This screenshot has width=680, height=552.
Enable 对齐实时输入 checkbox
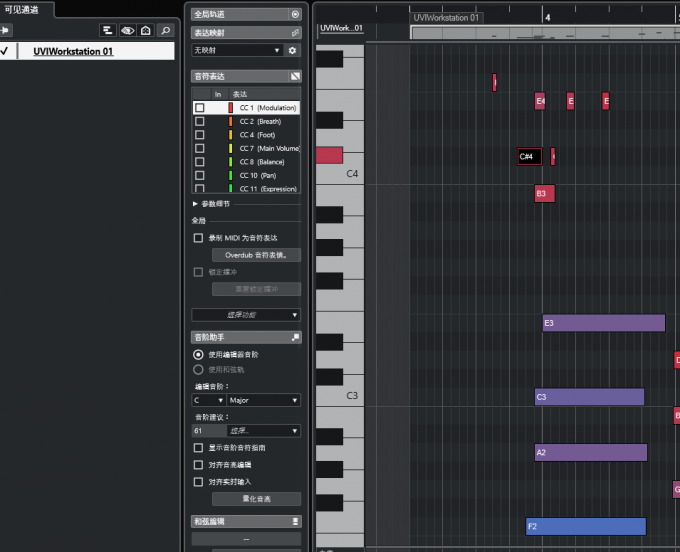[198, 482]
